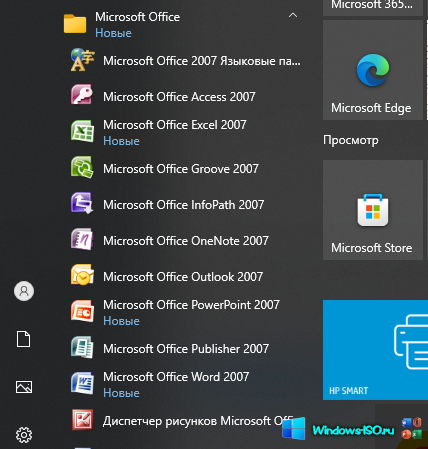
Task: Open Documents from the sidebar
Action: (x=24, y=339)
